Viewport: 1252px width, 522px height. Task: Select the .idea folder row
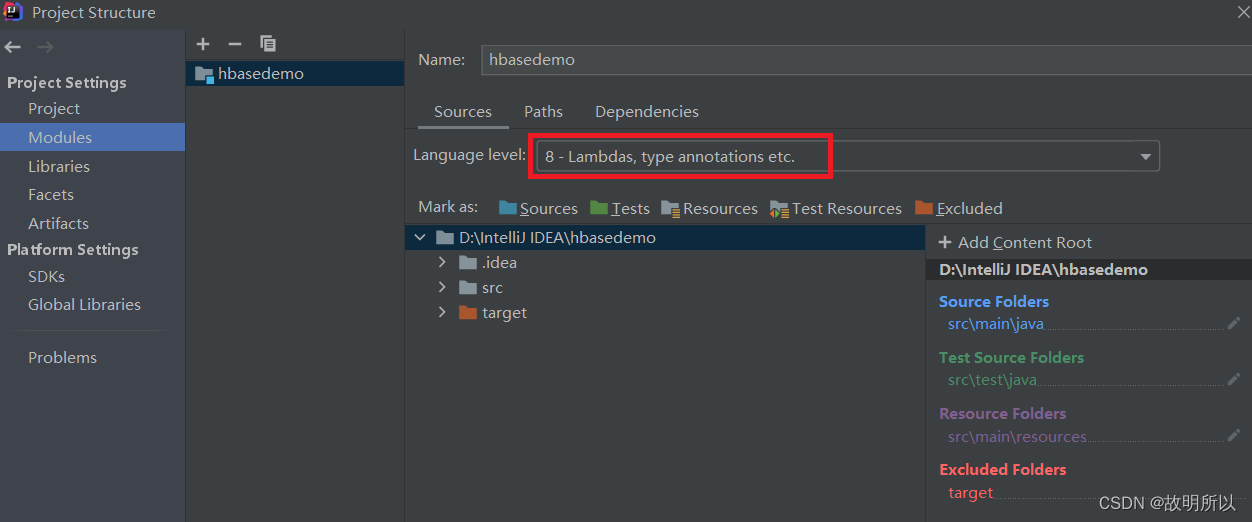tap(665, 262)
